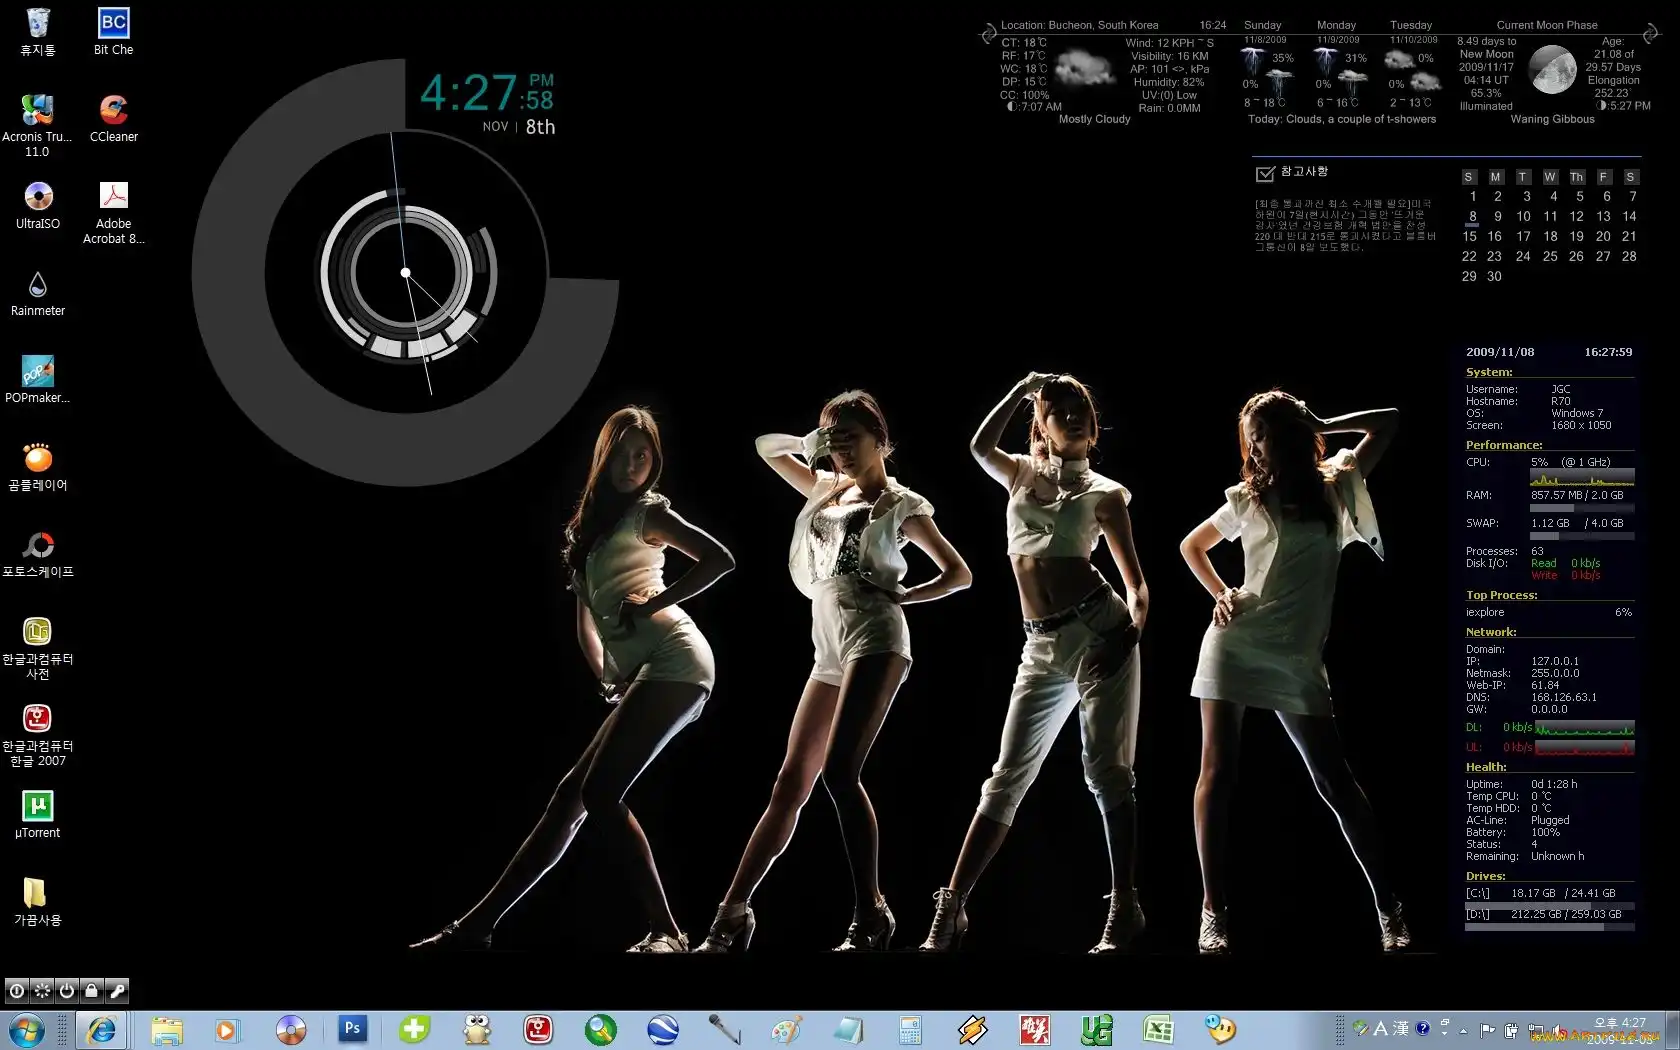Click the Korean/English language indicator in the tray
The image size is (1680, 1050).
point(1380,1028)
